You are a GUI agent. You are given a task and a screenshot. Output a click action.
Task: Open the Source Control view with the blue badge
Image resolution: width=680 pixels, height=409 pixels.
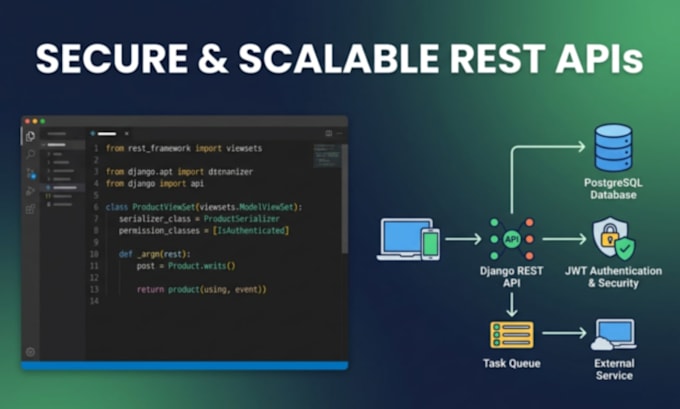[x=31, y=173]
